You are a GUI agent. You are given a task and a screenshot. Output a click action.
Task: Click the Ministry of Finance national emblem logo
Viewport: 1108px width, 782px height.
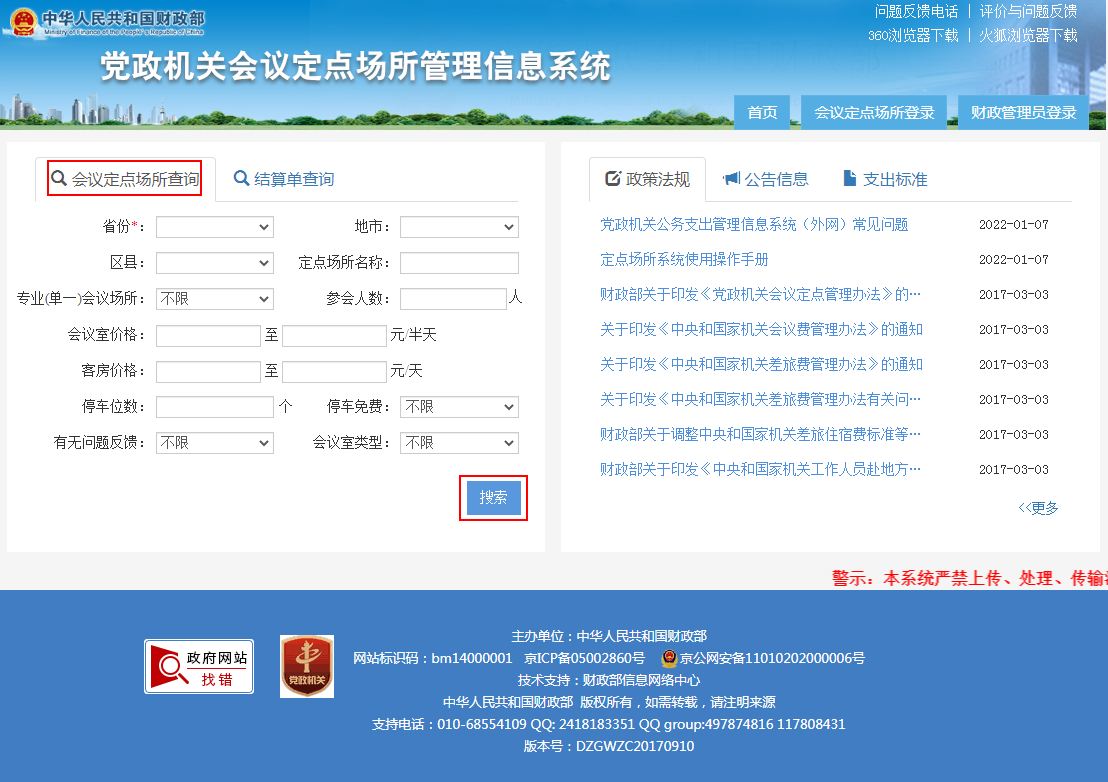[x=23, y=21]
